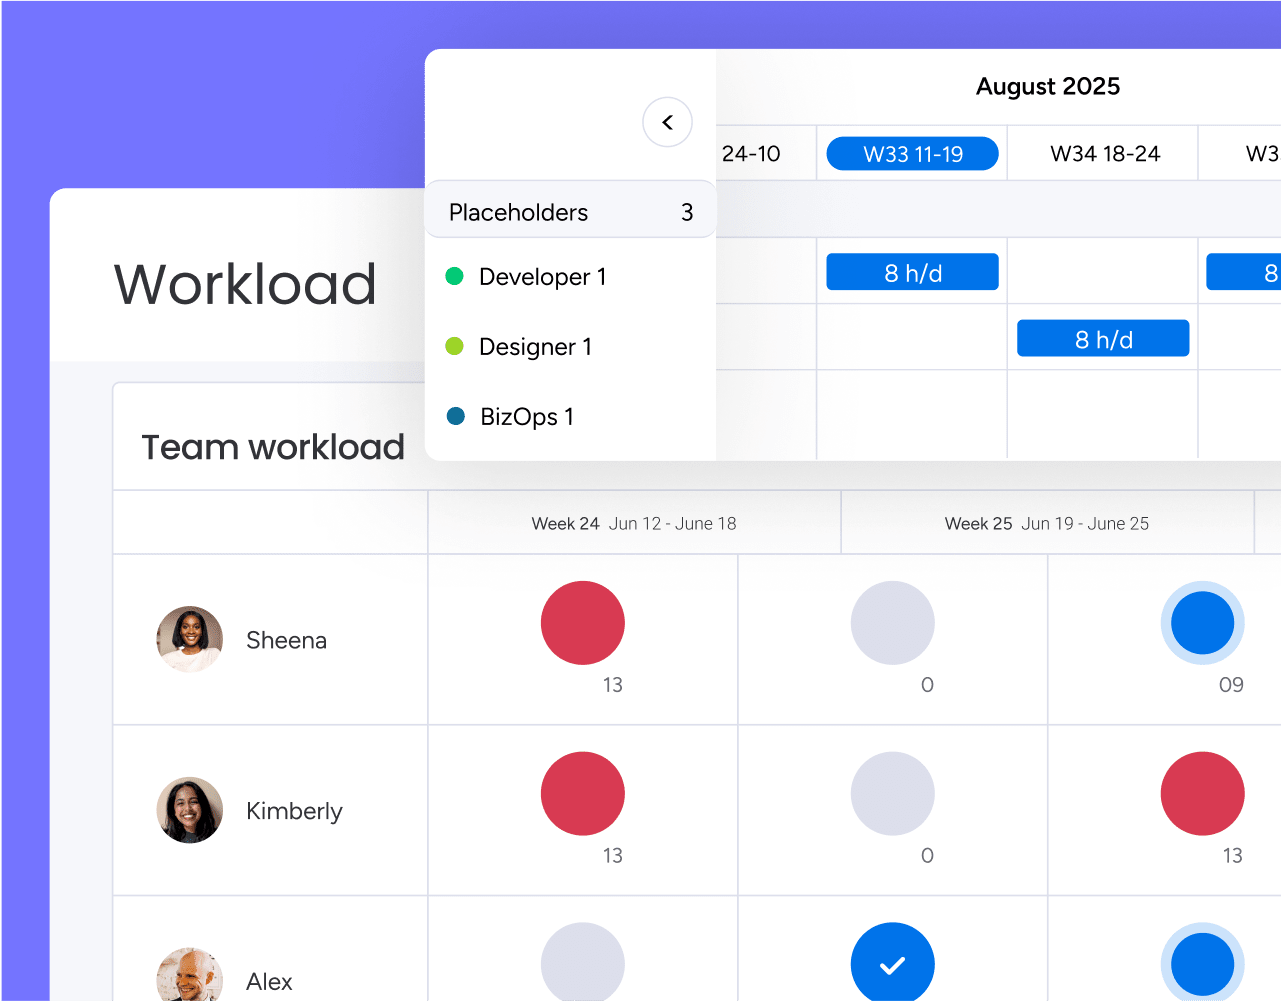Select the highlighted W33 11-19 week
This screenshot has width=1281, height=1001.
(x=912, y=154)
